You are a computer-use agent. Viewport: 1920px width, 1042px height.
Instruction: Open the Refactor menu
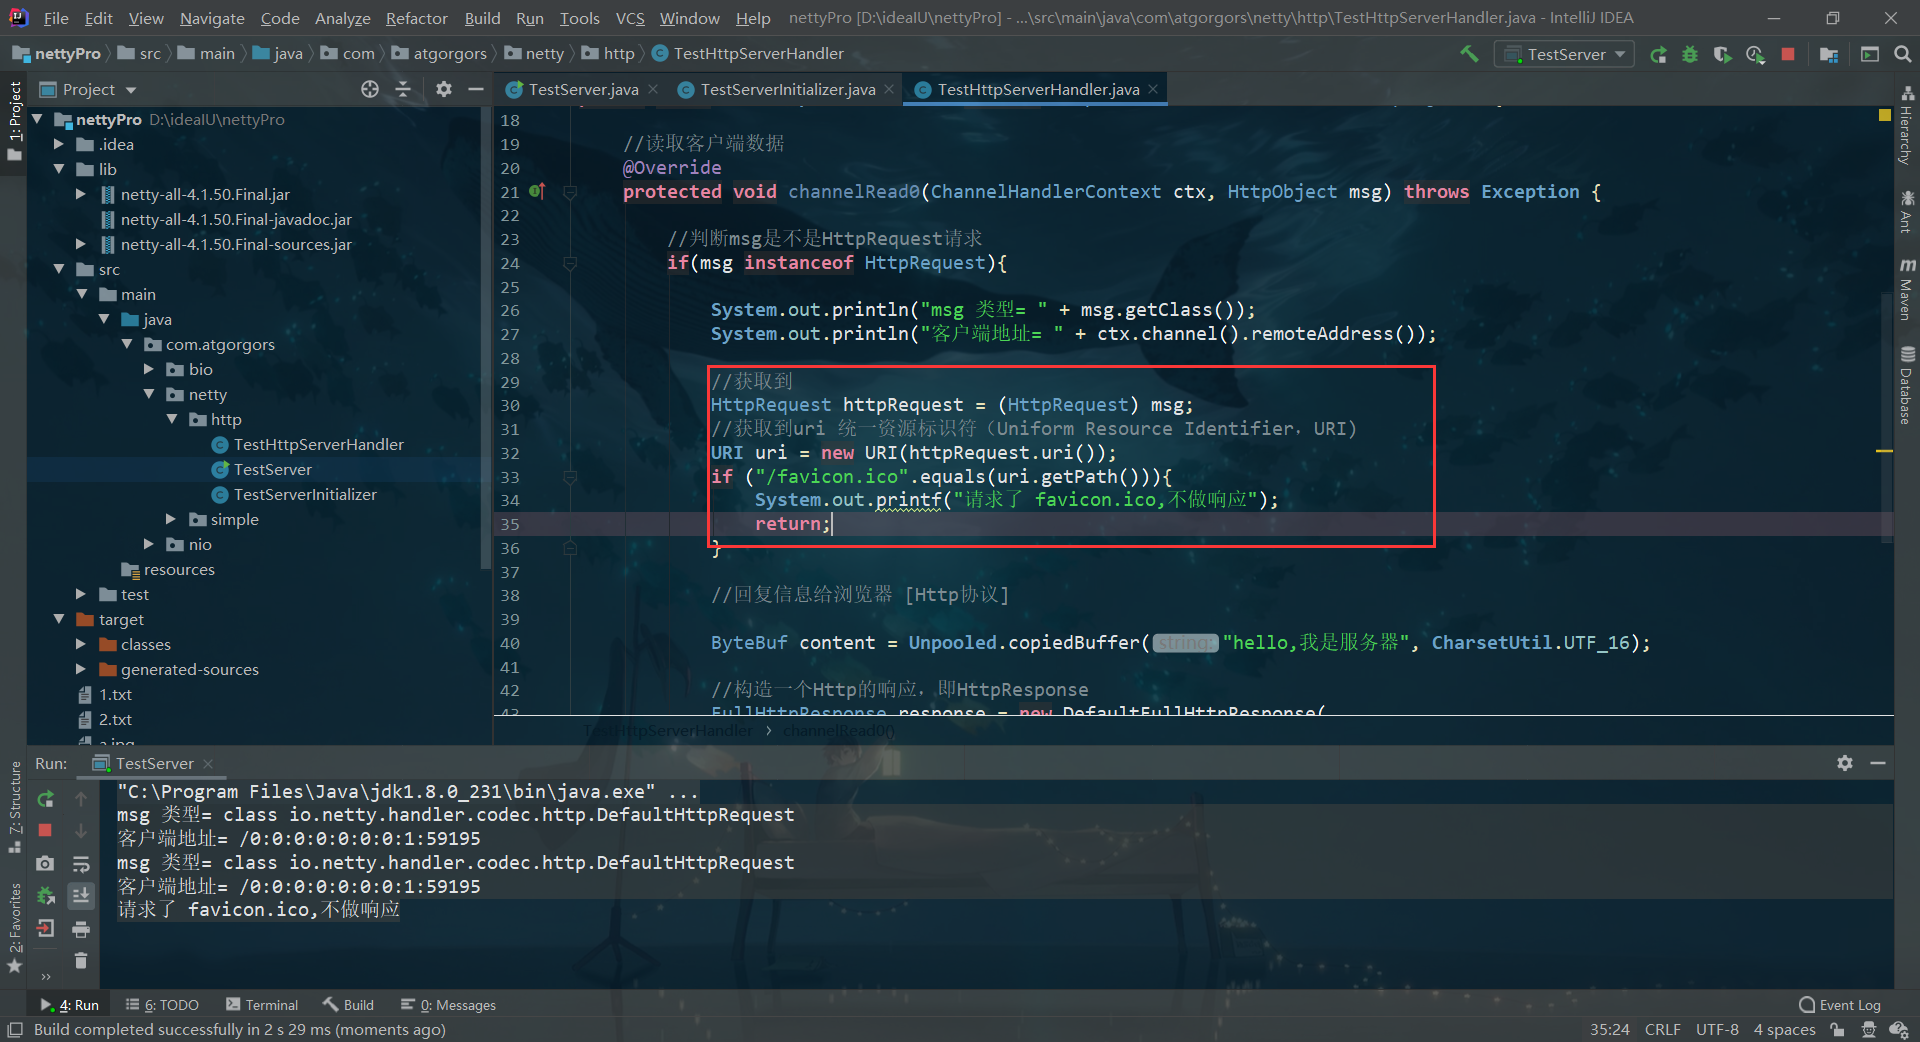(x=416, y=18)
